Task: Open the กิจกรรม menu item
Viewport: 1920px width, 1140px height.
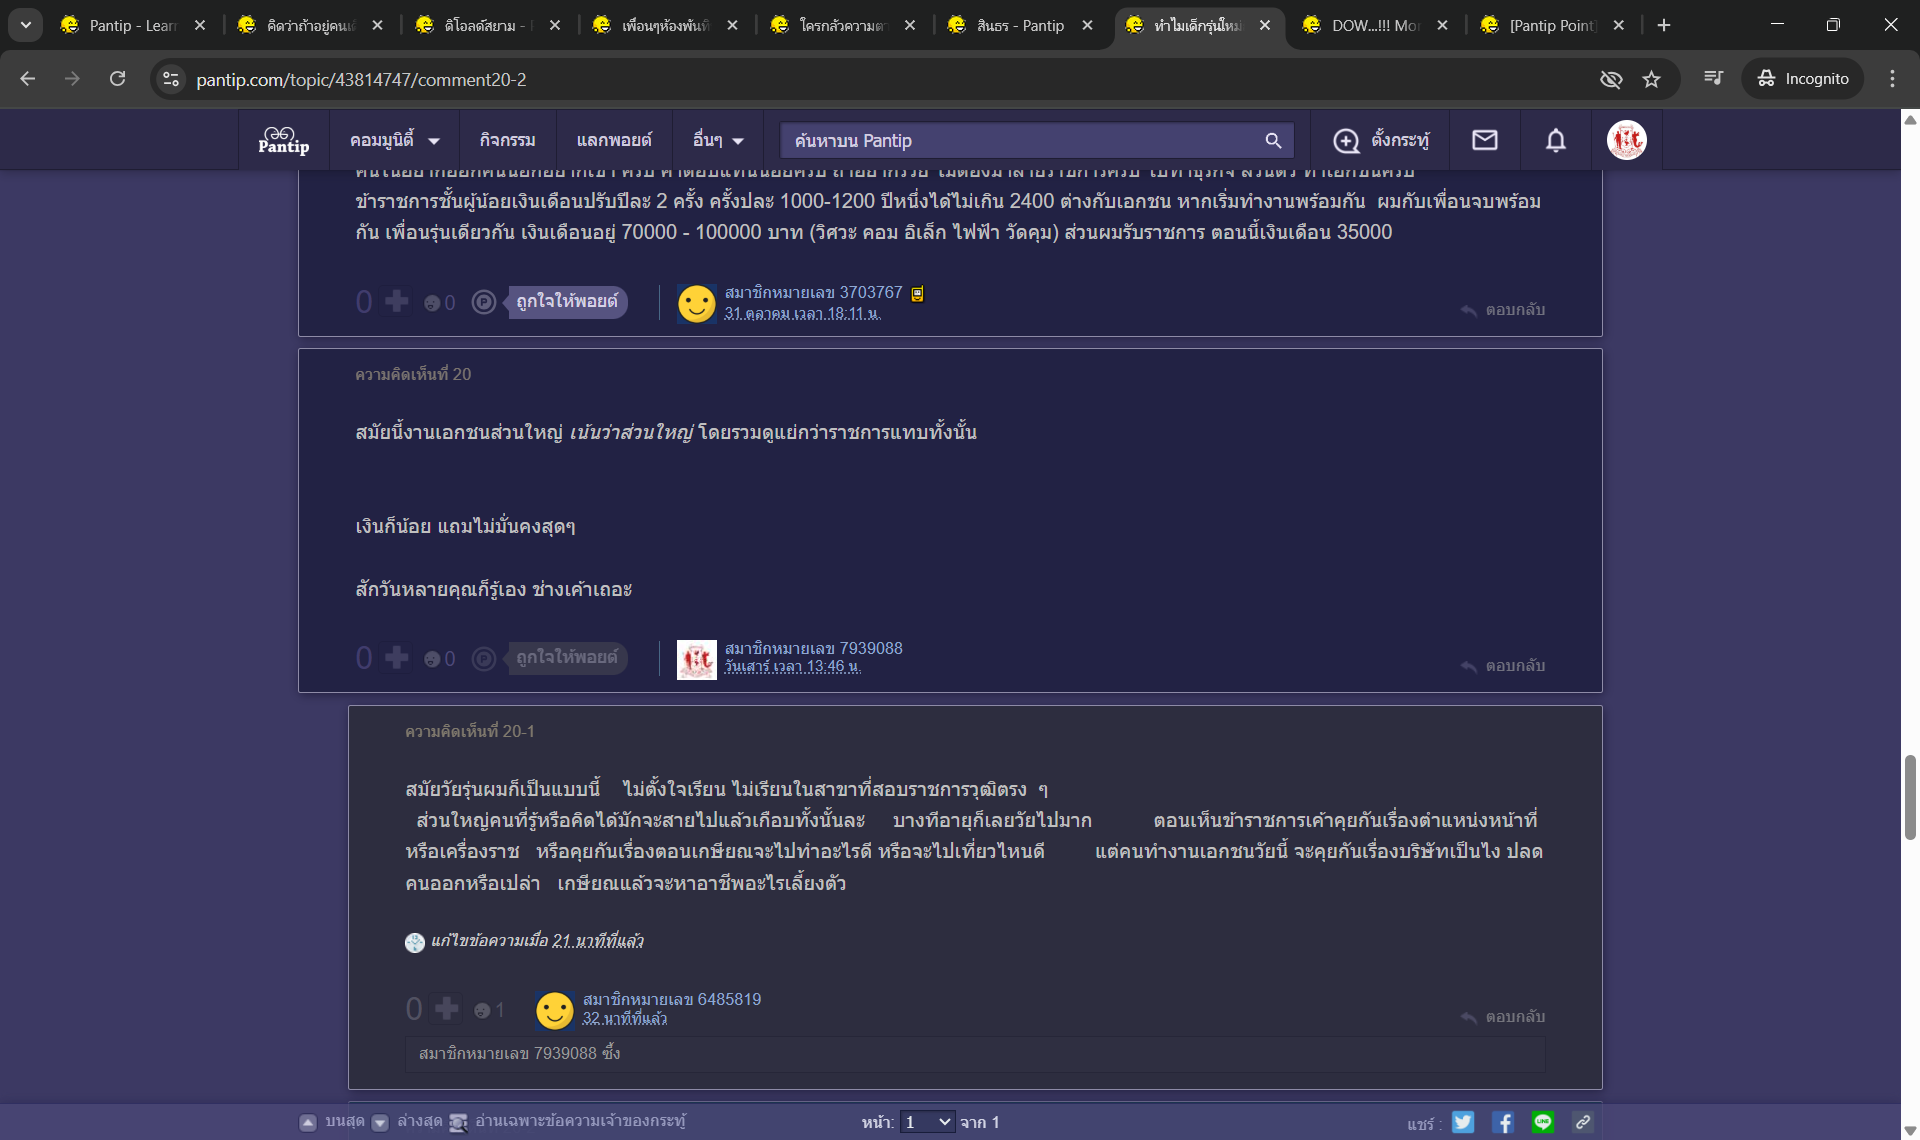Action: (x=507, y=140)
